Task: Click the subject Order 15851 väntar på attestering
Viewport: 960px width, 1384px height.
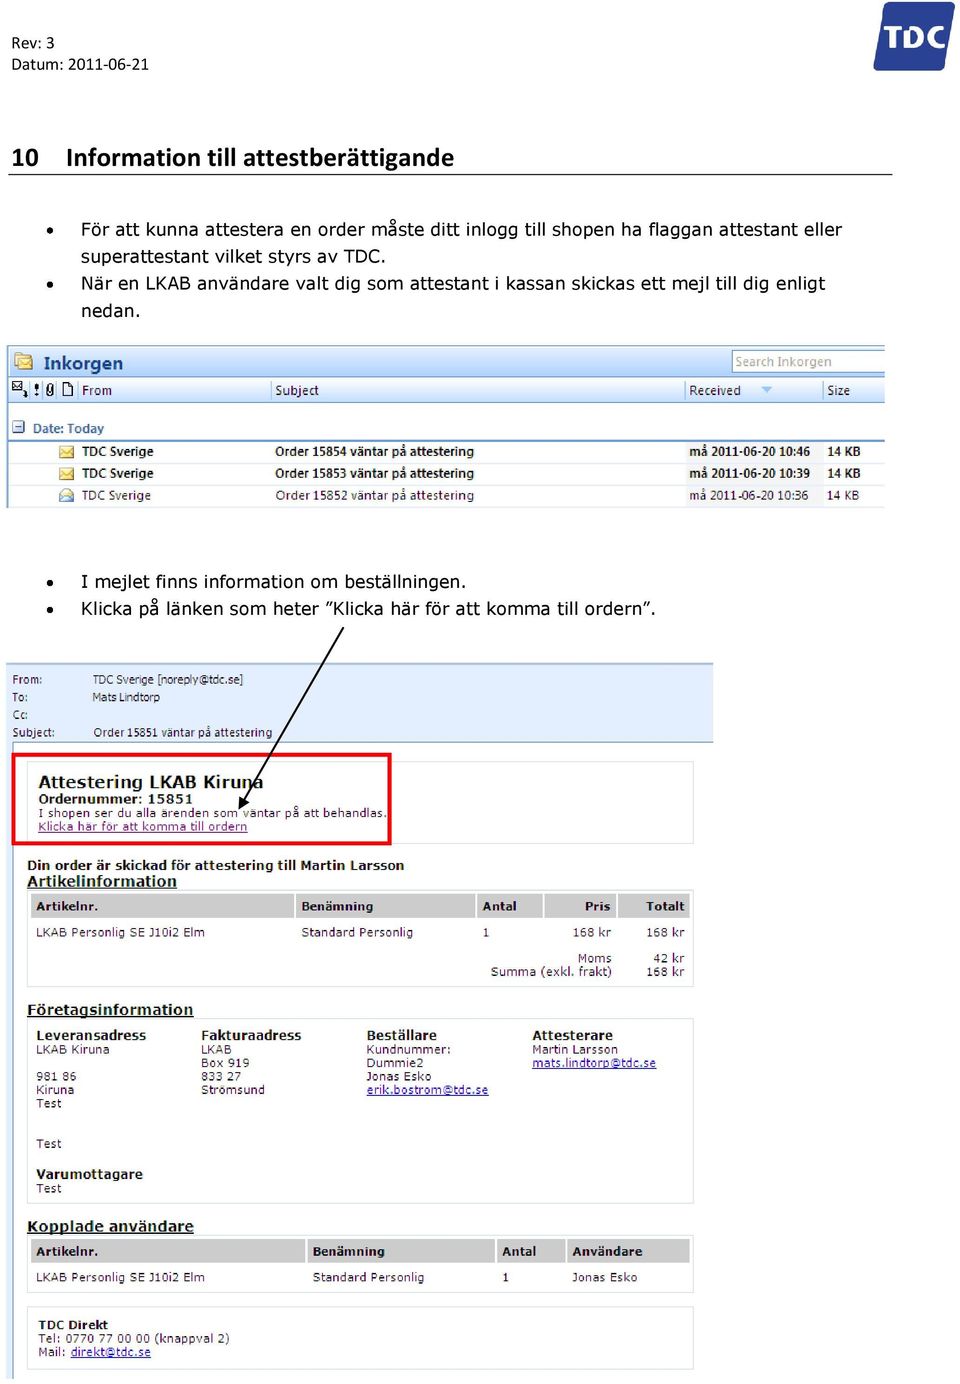Action: pos(183,733)
